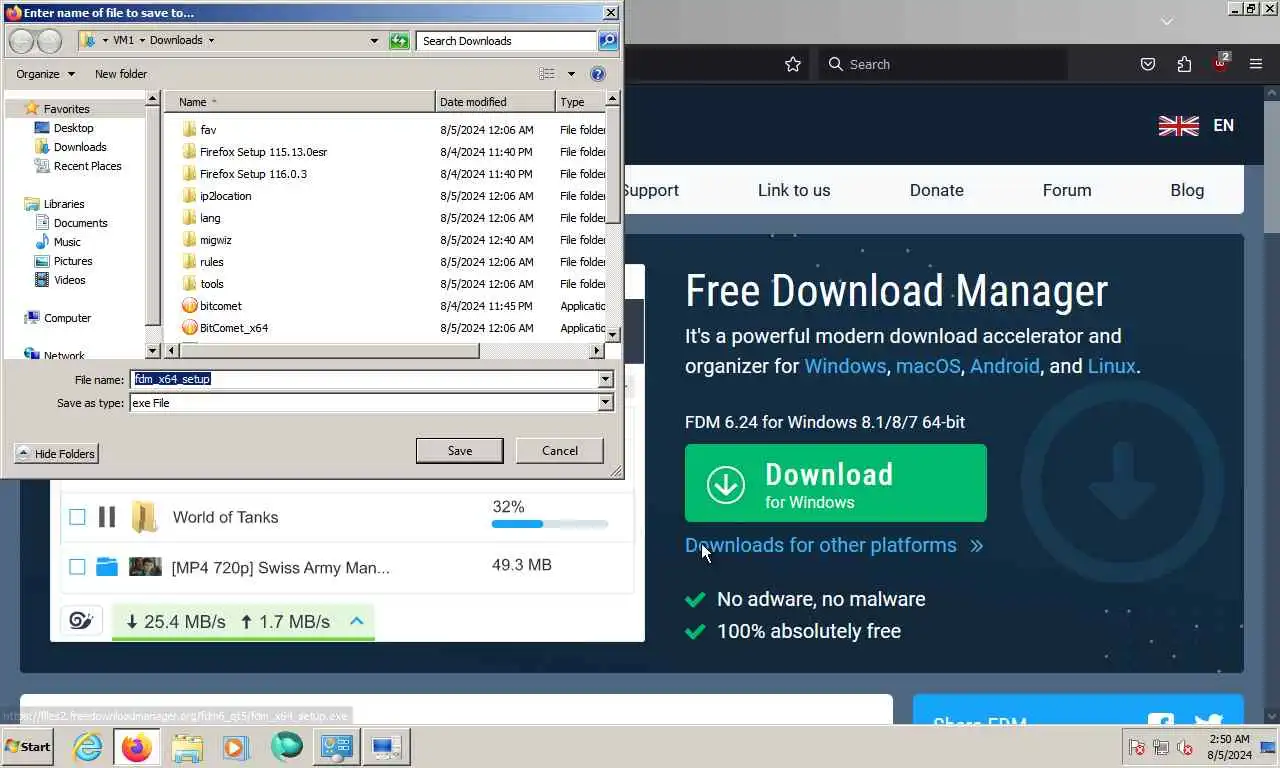Click New folder in the dialog toolbar
The image size is (1280, 768).
pyautogui.click(x=121, y=74)
